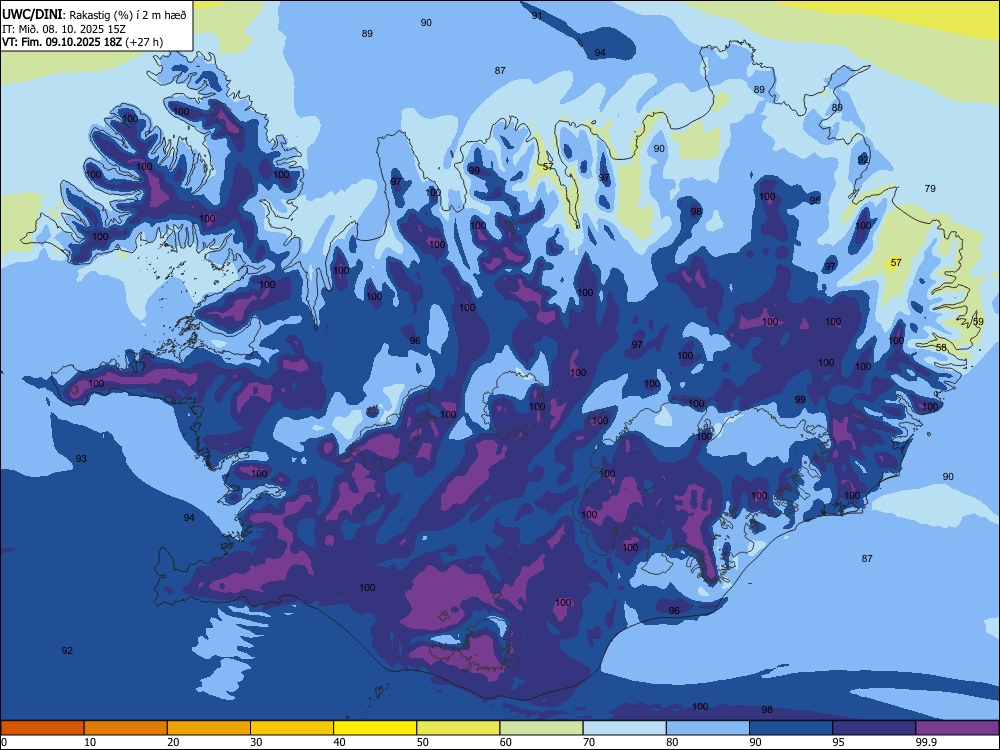Select the '60' scale label in legend
1000x750 pixels.
(506, 742)
